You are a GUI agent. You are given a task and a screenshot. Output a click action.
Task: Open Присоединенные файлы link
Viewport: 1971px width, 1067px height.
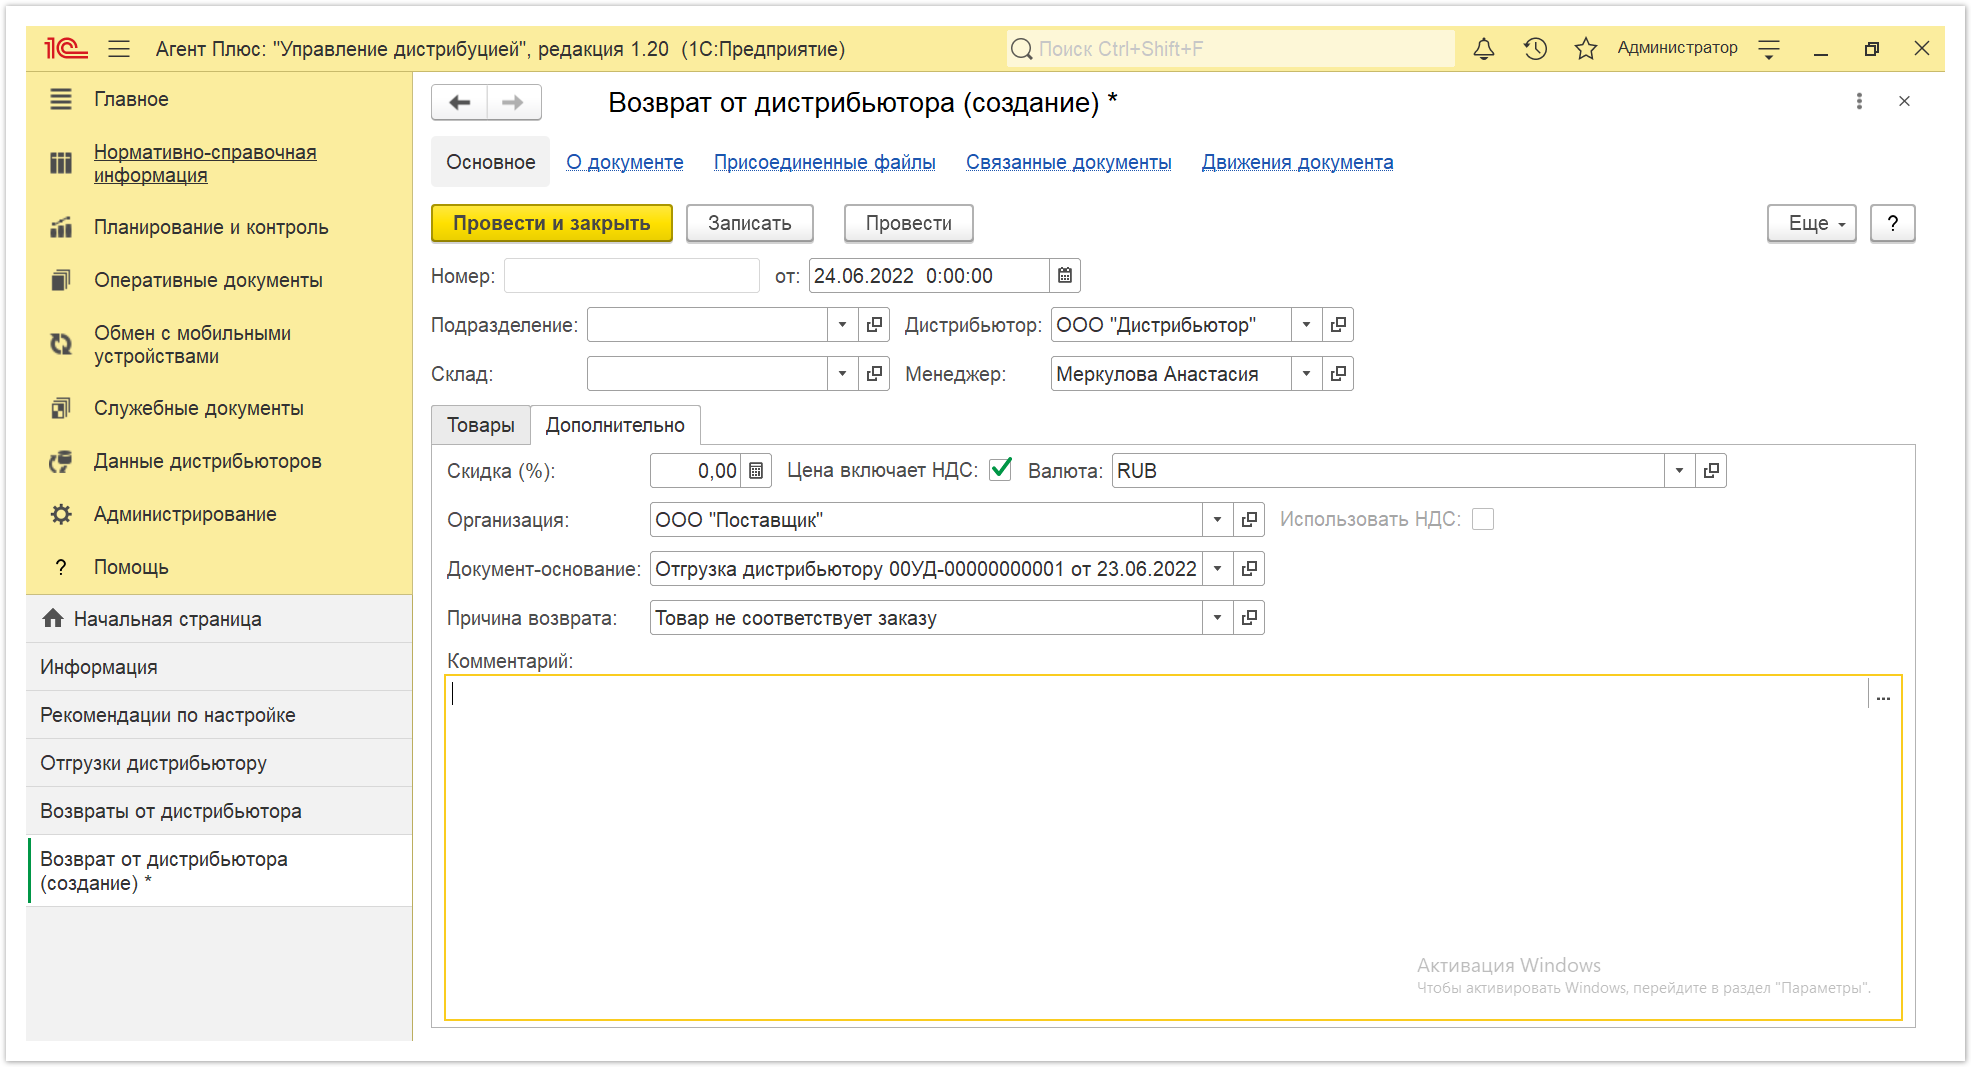click(825, 162)
